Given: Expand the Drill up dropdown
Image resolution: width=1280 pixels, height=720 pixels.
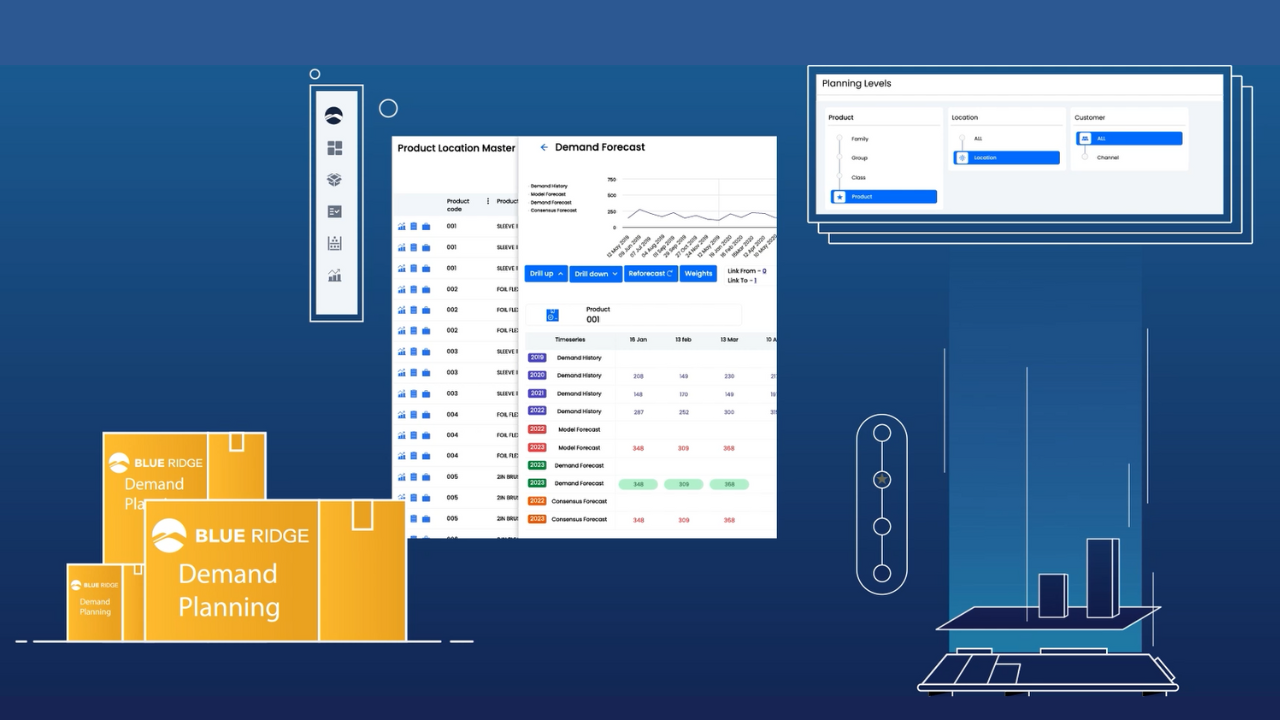Looking at the screenshot, I should click(546, 274).
